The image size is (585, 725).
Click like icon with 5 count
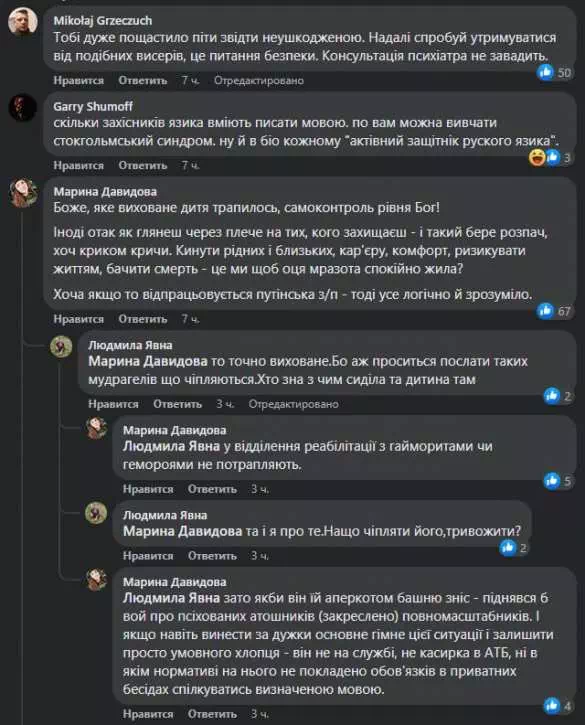coord(552,481)
